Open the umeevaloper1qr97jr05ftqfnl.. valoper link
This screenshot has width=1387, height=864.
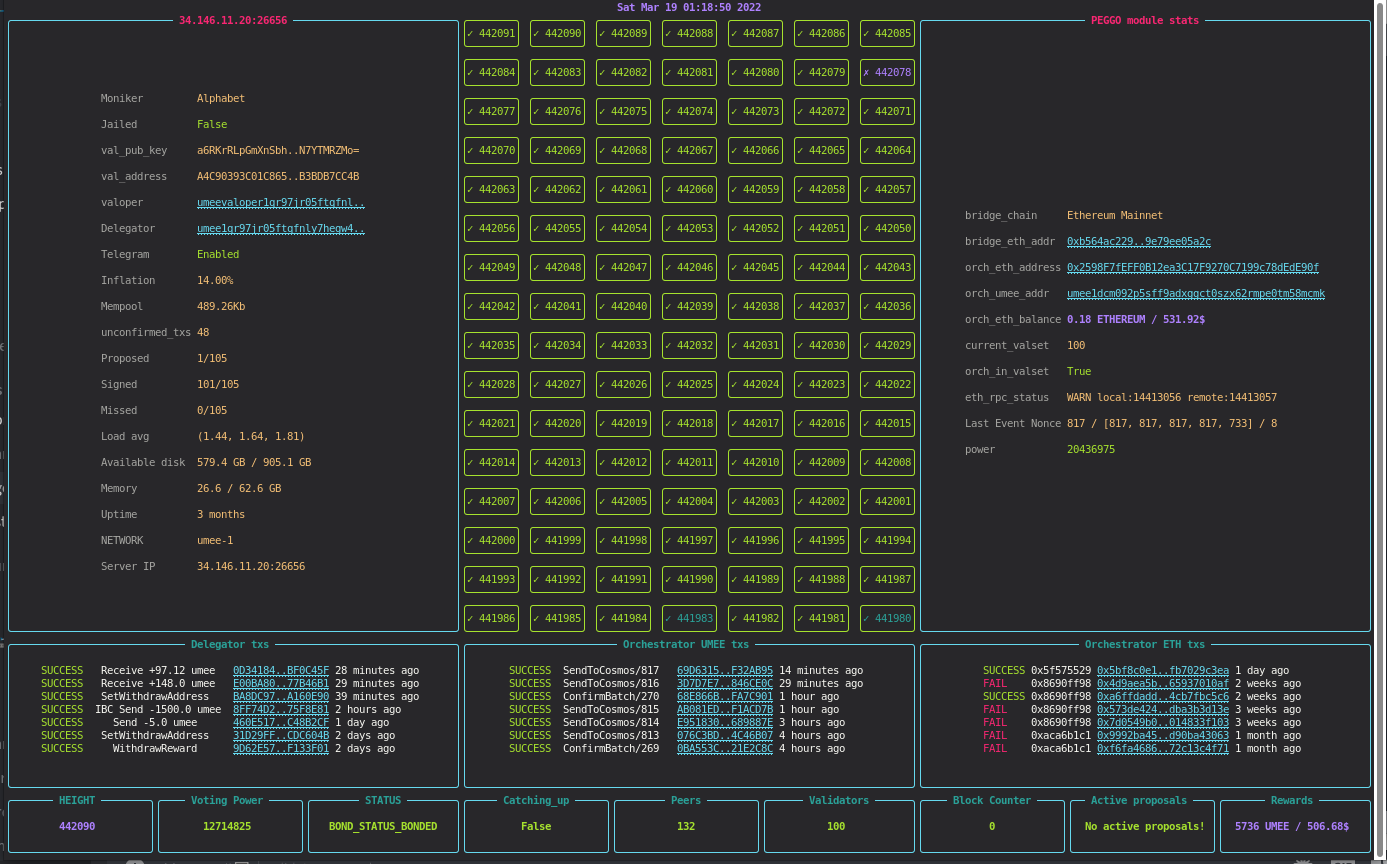[x=281, y=203]
